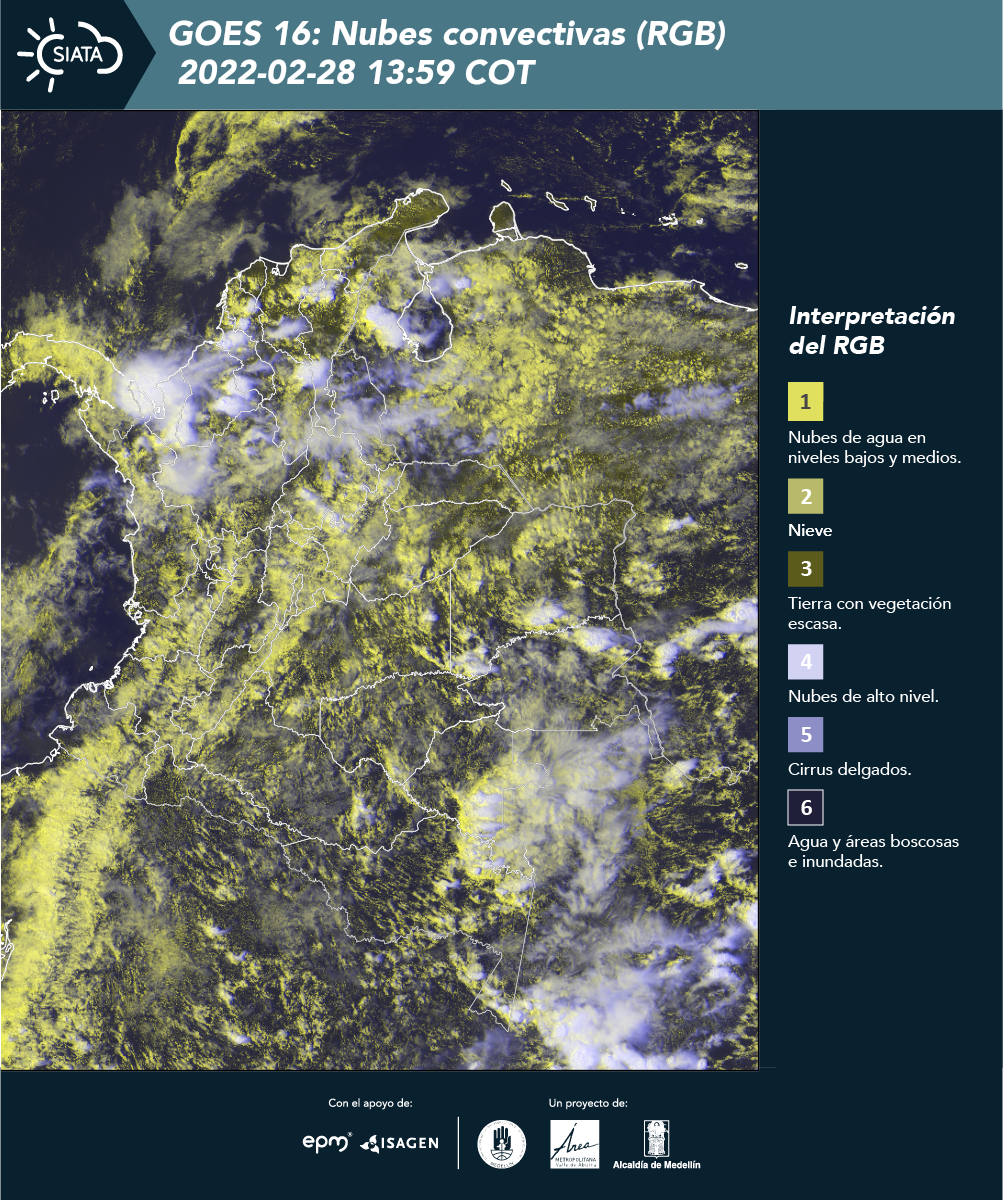The width and height of the screenshot is (1003, 1200).
Task: Click the "Nubes de agua en niveles bajos y medios." label
Action: click(x=875, y=447)
